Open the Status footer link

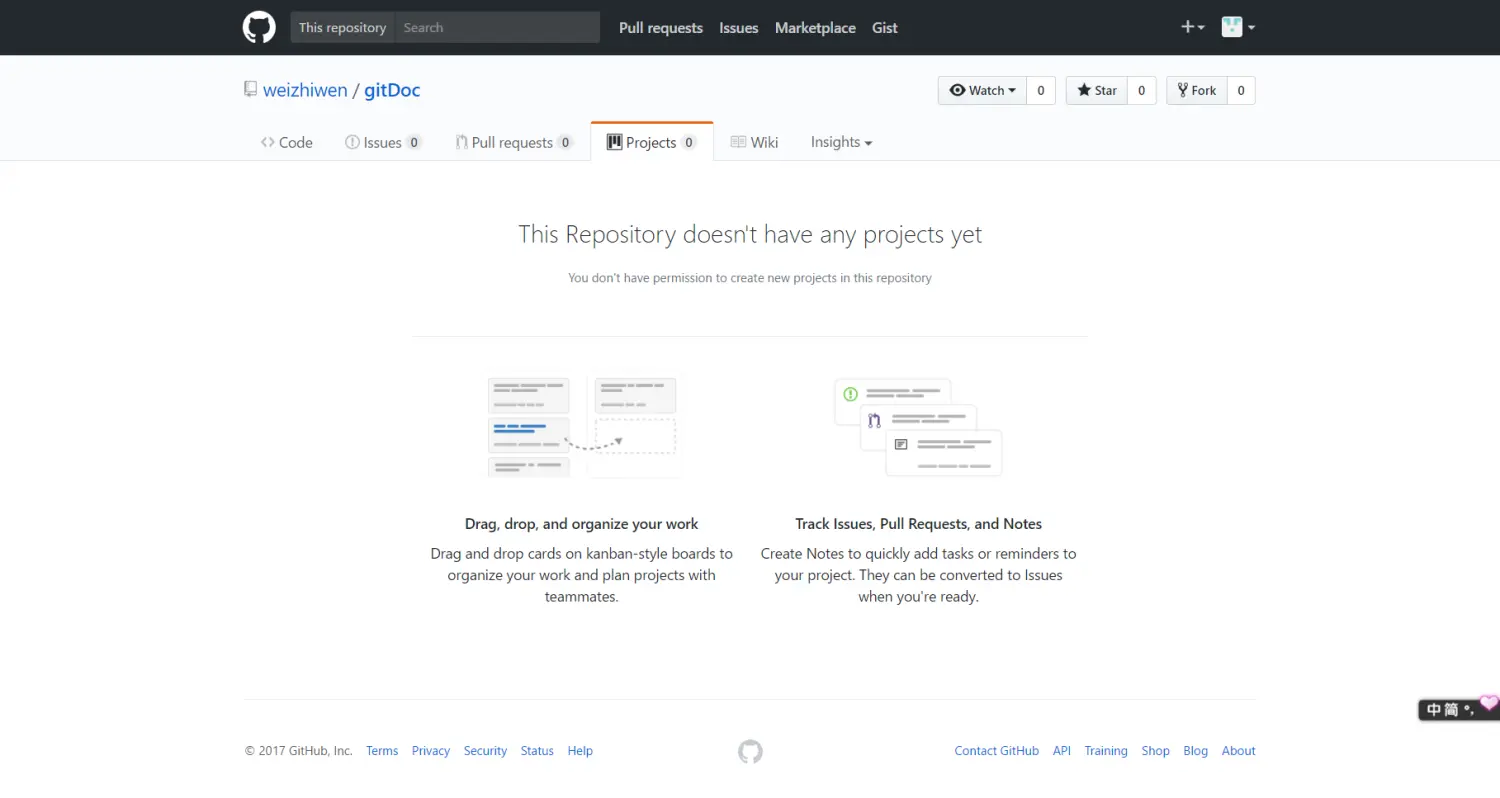pyautogui.click(x=537, y=751)
